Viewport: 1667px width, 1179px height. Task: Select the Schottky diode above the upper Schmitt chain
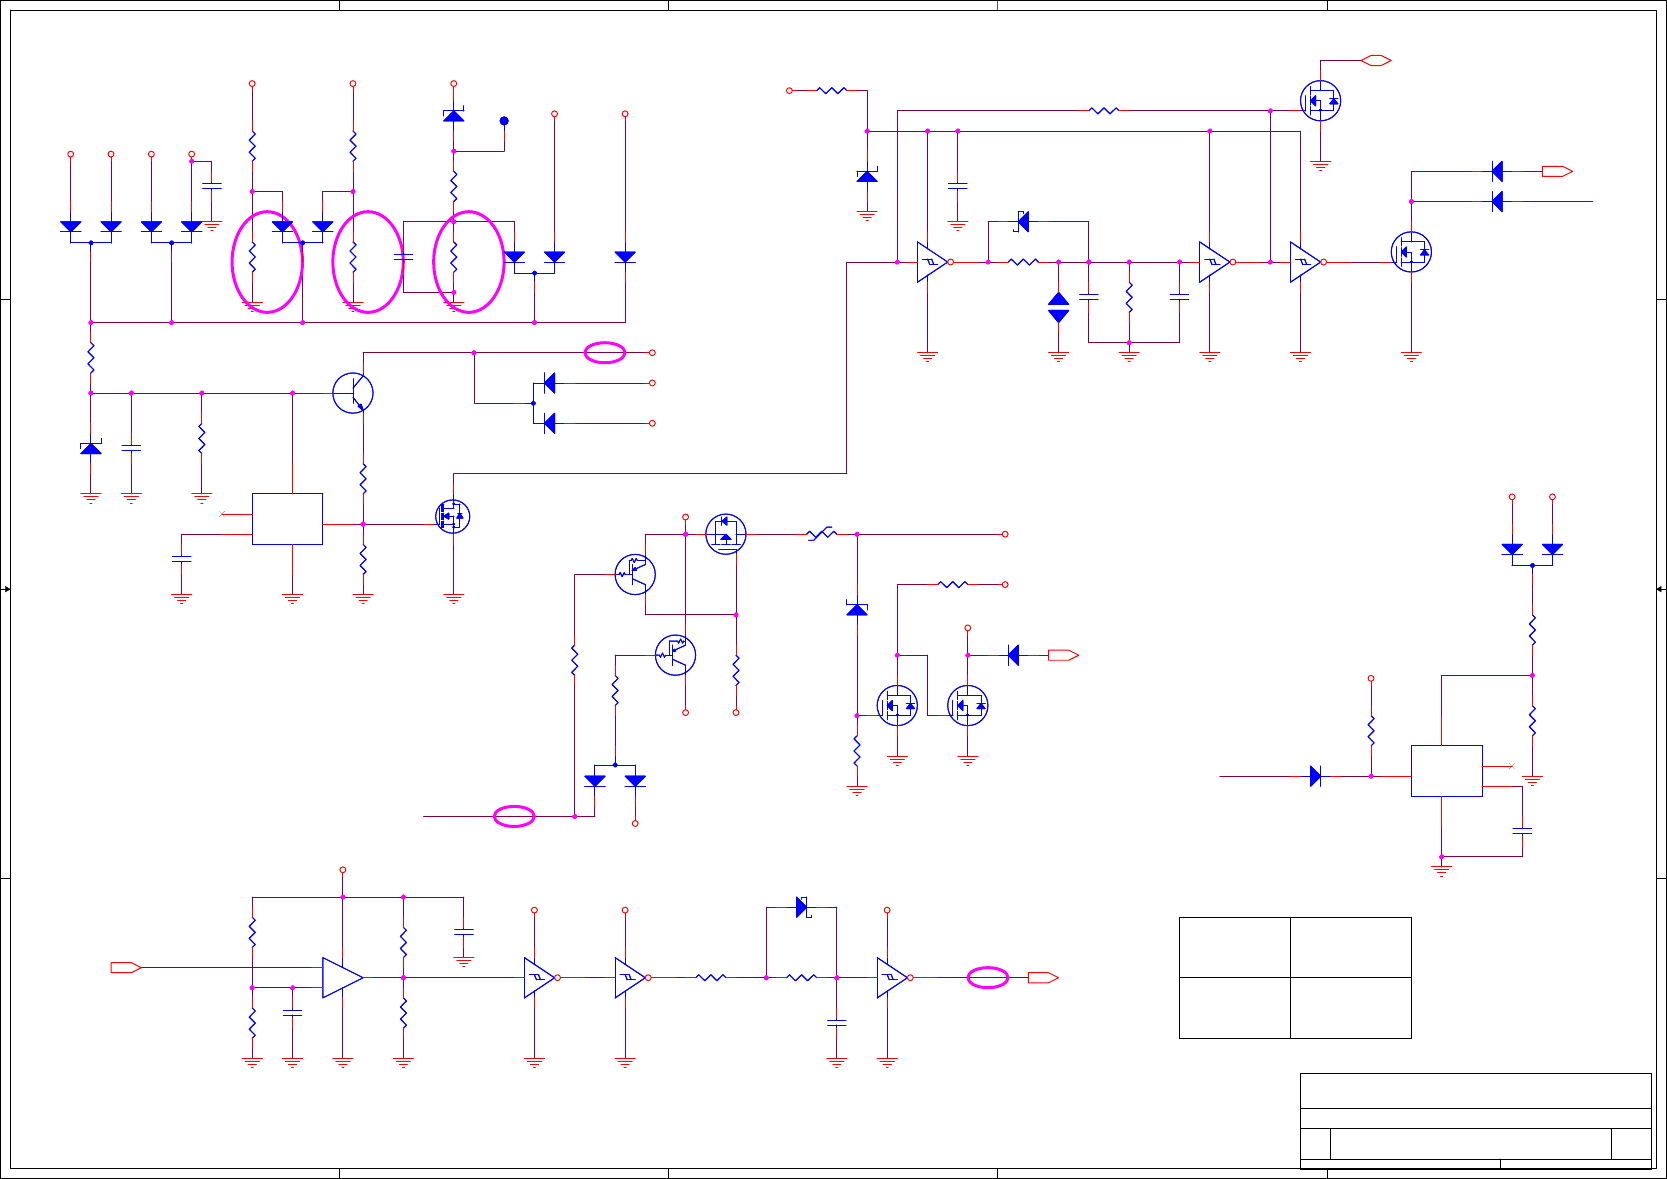[x=1022, y=221]
